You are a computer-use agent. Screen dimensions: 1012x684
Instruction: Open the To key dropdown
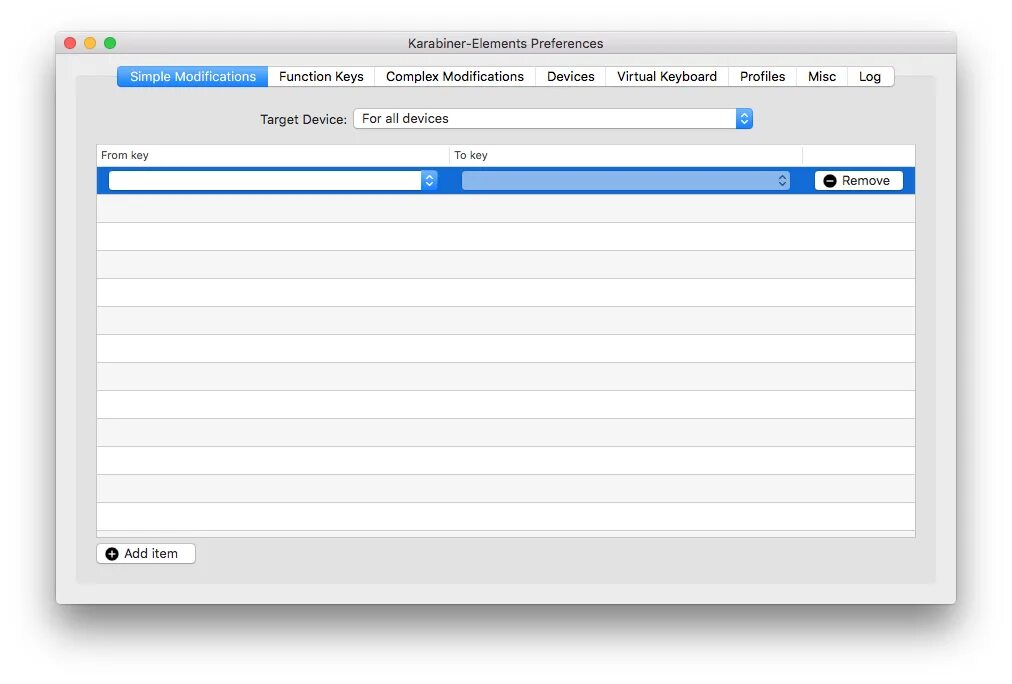[626, 180]
